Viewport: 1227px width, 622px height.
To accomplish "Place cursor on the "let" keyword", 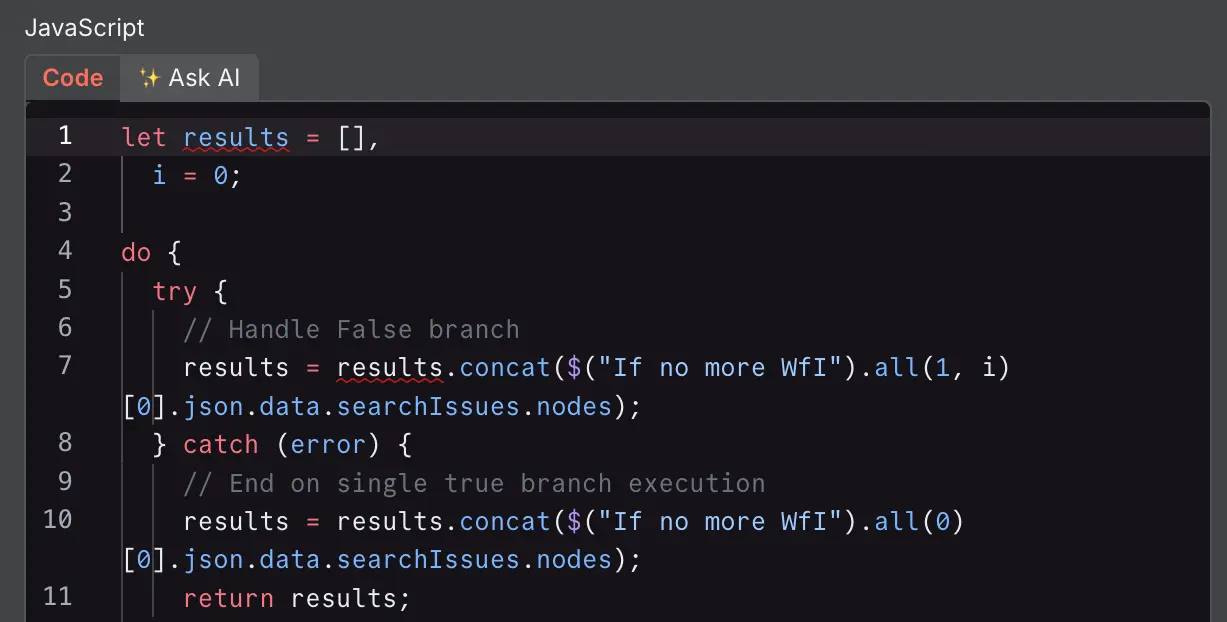I will pyautogui.click(x=143, y=137).
